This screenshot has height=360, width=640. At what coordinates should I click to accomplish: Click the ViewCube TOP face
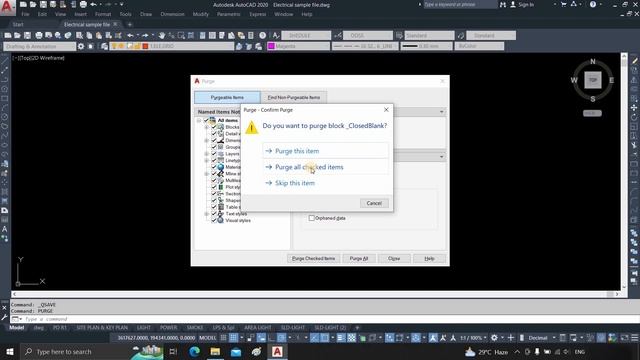593,80
